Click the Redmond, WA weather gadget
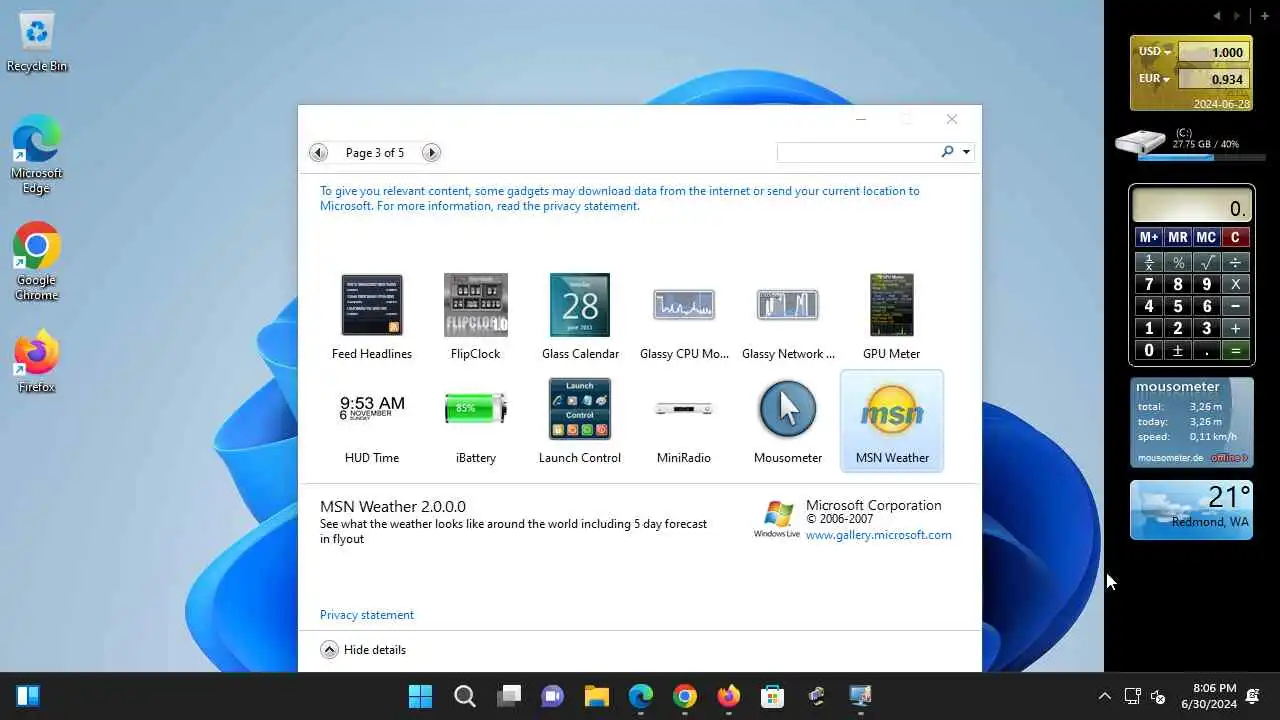The image size is (1280, 720). tap(1191, 510)
